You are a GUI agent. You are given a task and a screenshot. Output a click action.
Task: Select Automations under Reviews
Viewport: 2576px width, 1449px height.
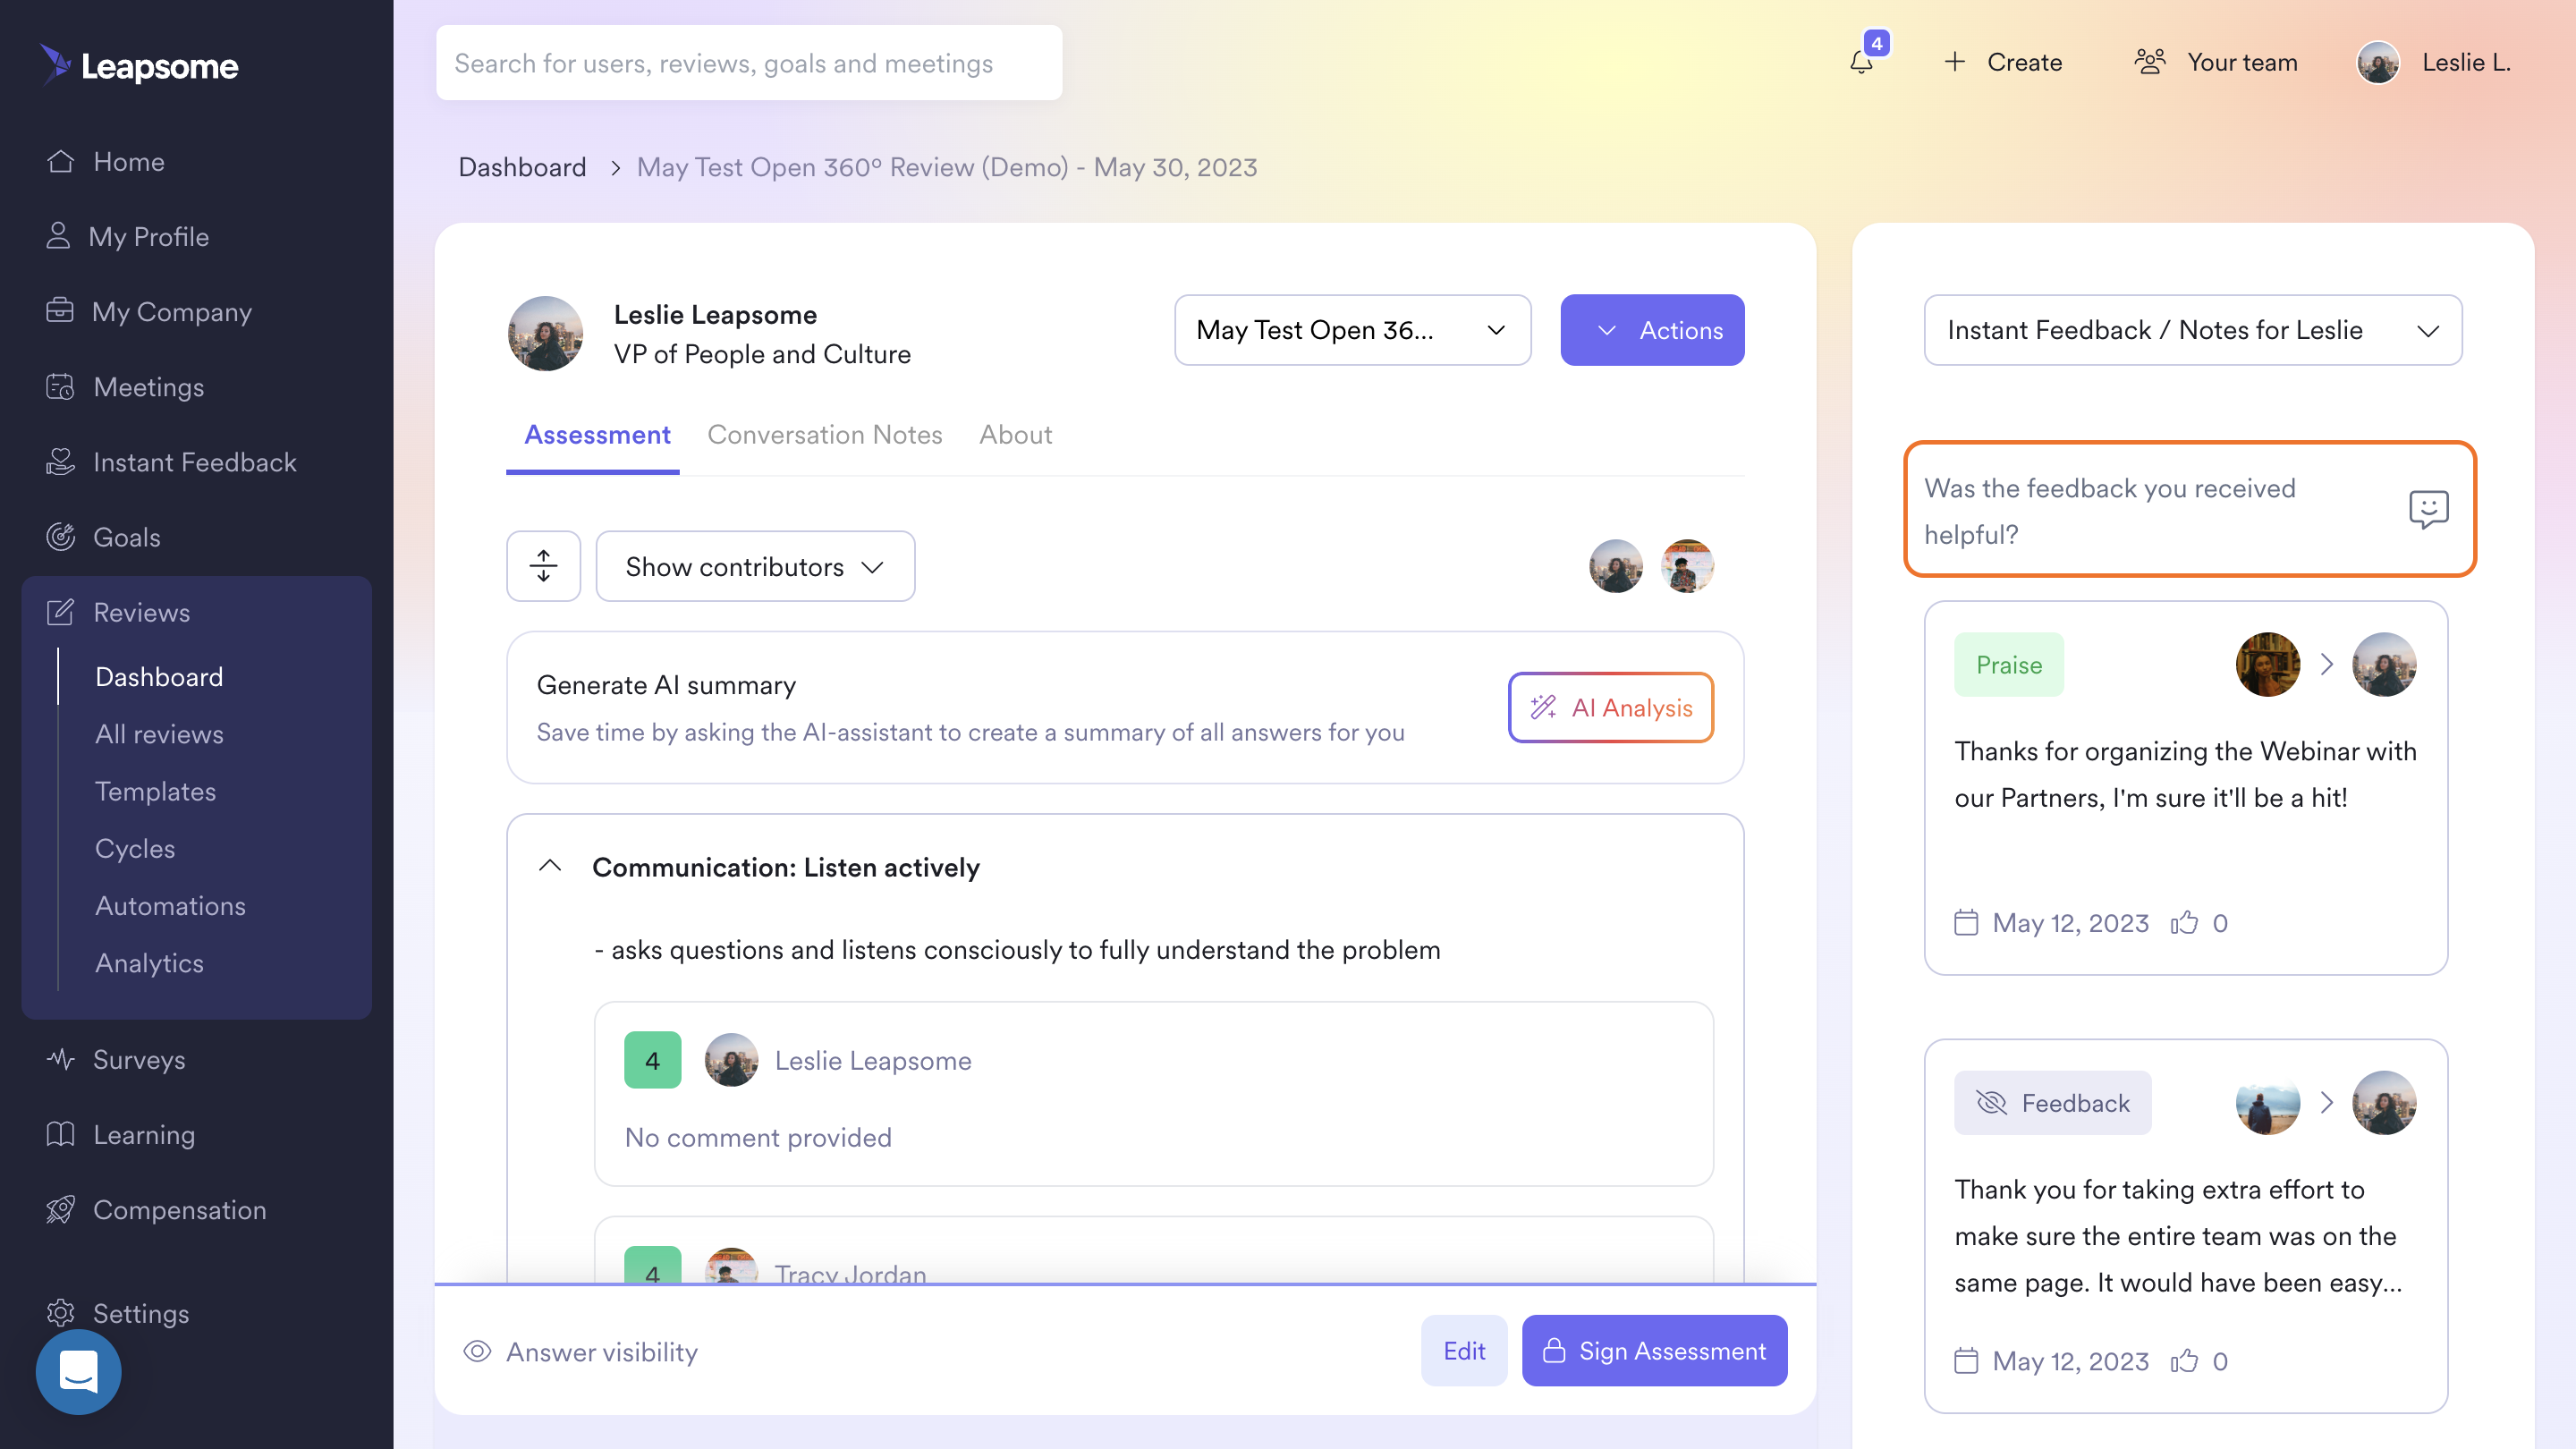pyautogui.click(x=170, y=904)
